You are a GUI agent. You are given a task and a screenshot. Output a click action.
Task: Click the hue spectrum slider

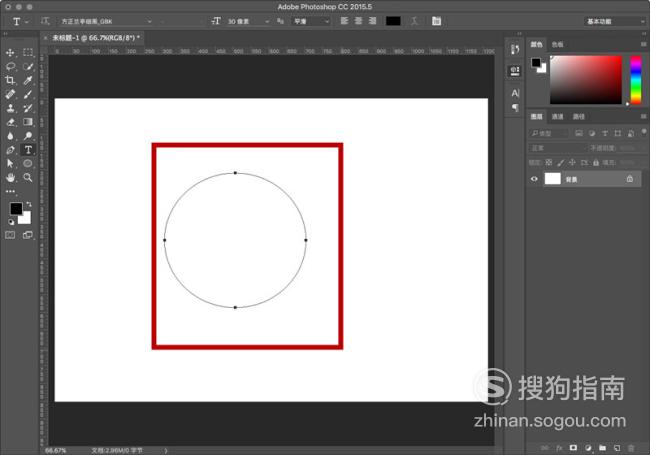(x=636, y=80)
